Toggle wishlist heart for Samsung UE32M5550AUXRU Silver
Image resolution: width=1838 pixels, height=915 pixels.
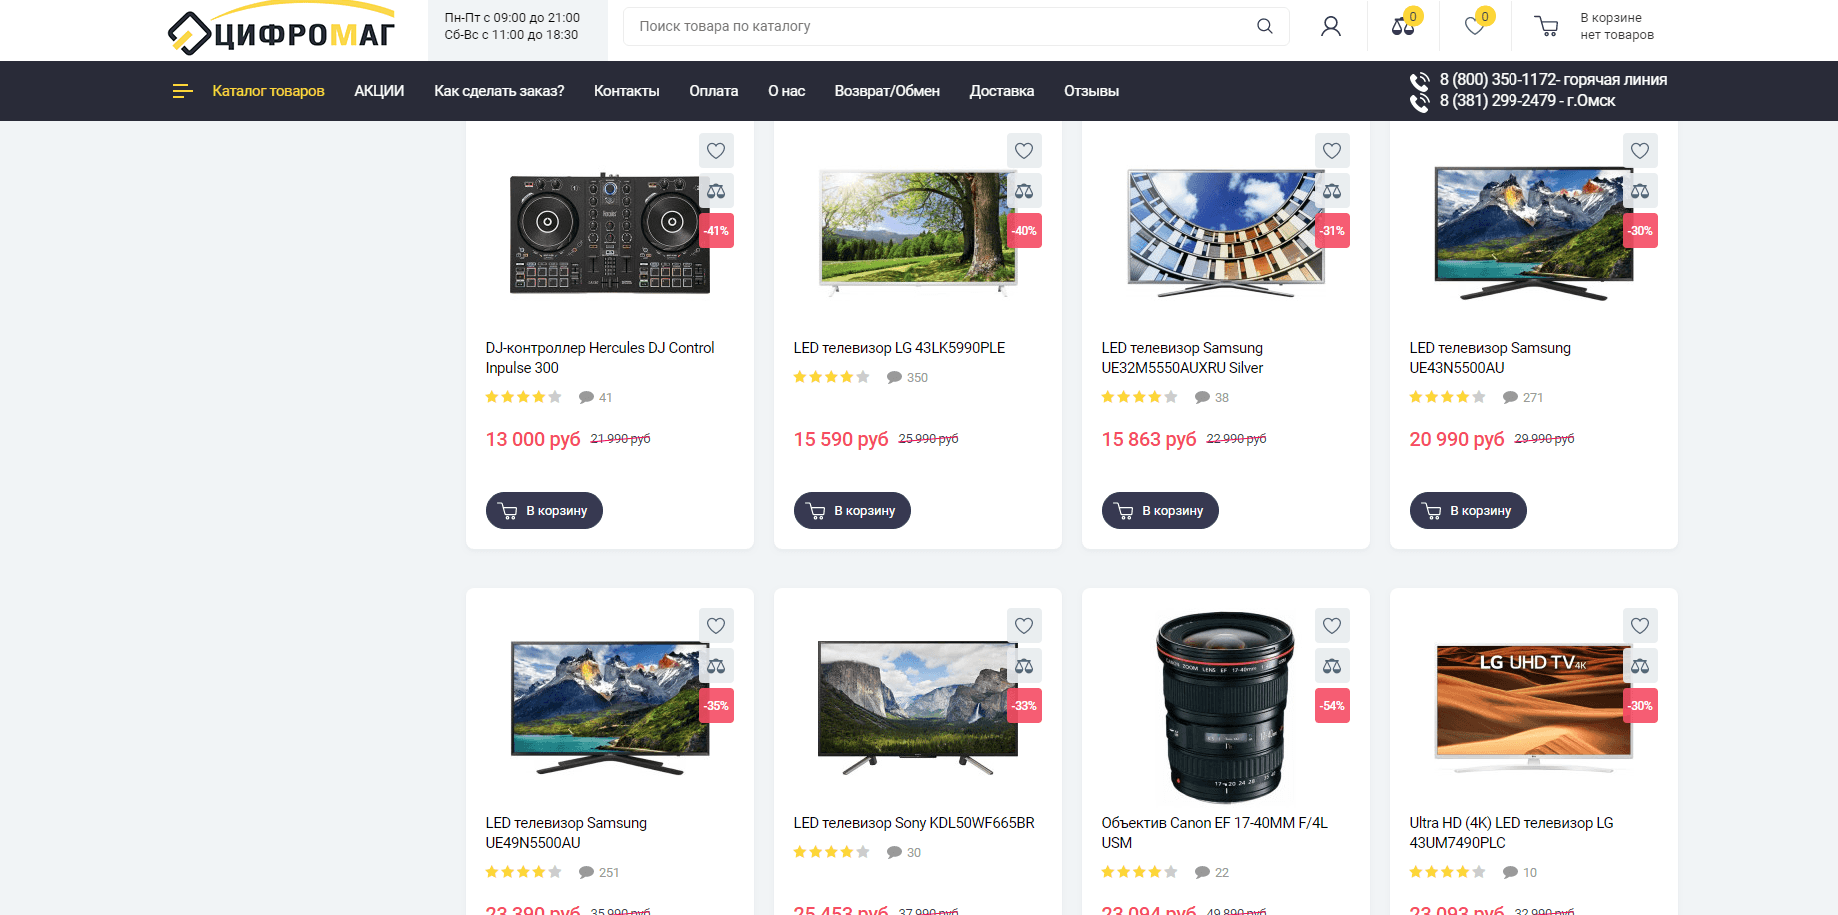click(1332, 151)
